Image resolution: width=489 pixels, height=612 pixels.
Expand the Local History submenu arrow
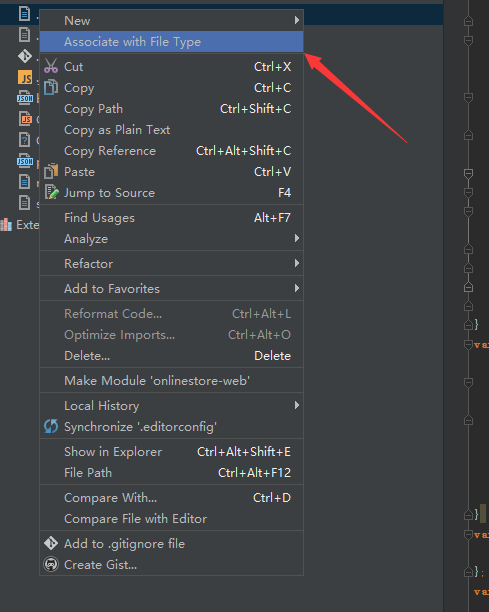(x=297, y=405)
